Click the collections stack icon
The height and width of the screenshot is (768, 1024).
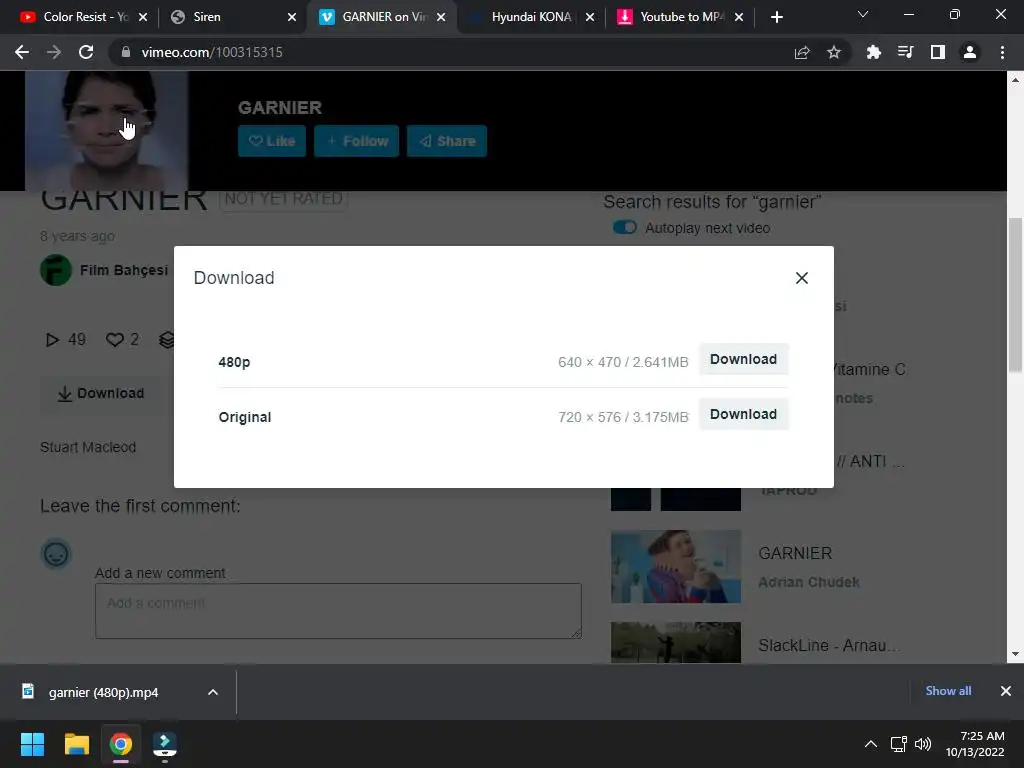167,340
